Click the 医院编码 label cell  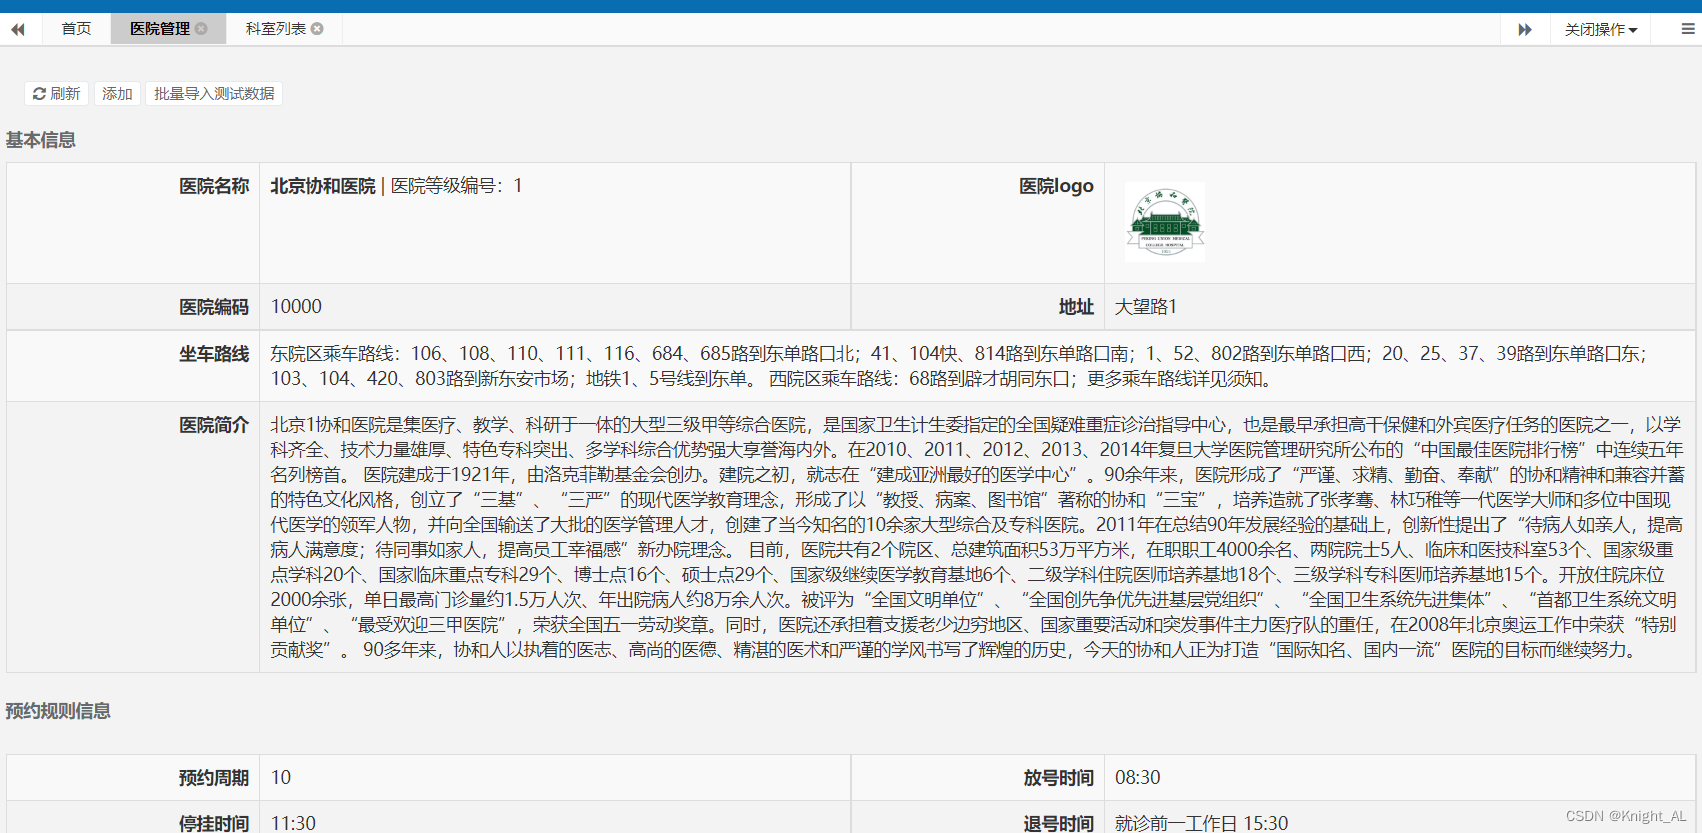click(x=133, y=307)
